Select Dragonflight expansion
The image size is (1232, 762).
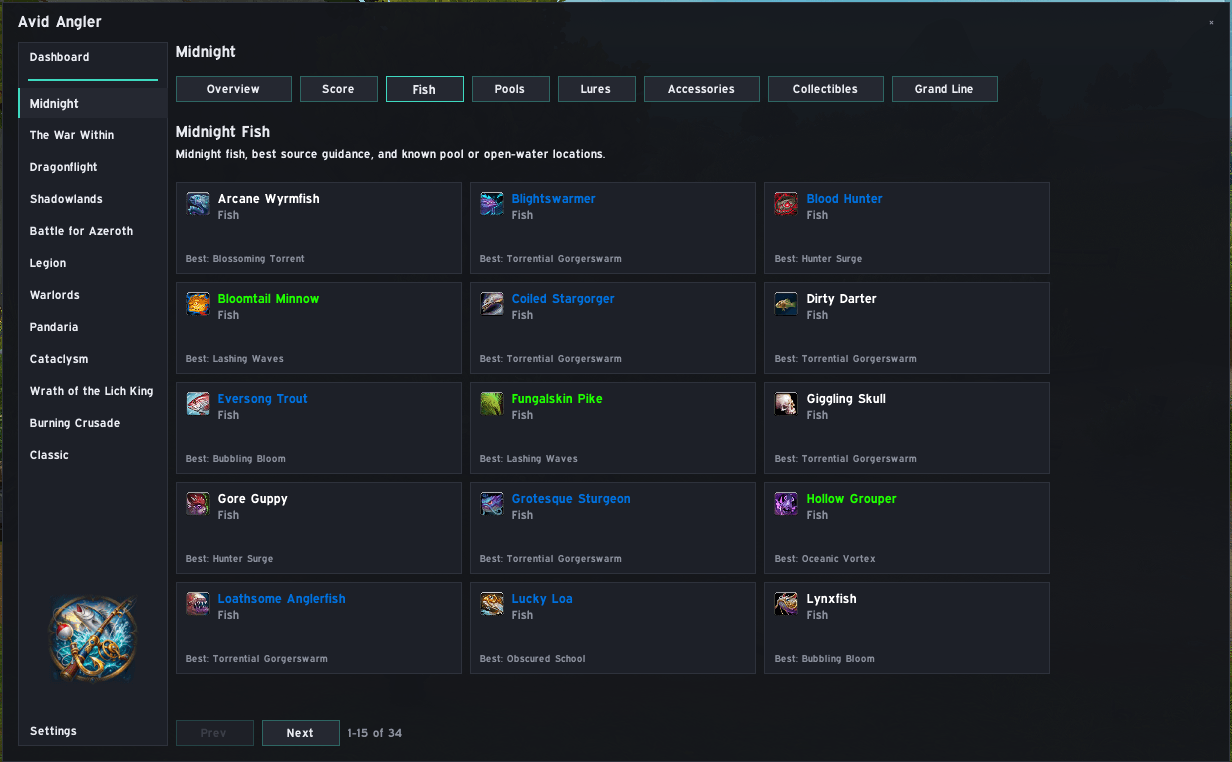pos(93,167)
